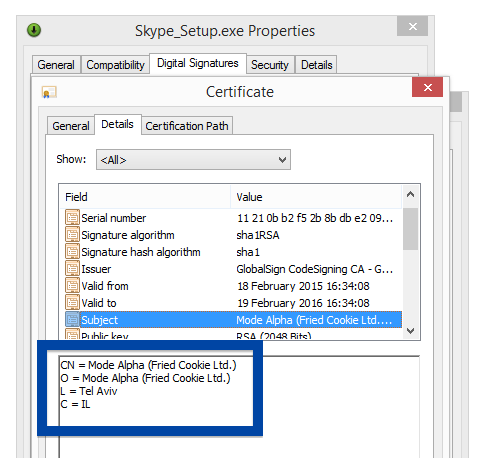This screenshot has height=458, width=481.
Task: Close the Certificate dialog with red X
Action: click(x=427, y=87)
